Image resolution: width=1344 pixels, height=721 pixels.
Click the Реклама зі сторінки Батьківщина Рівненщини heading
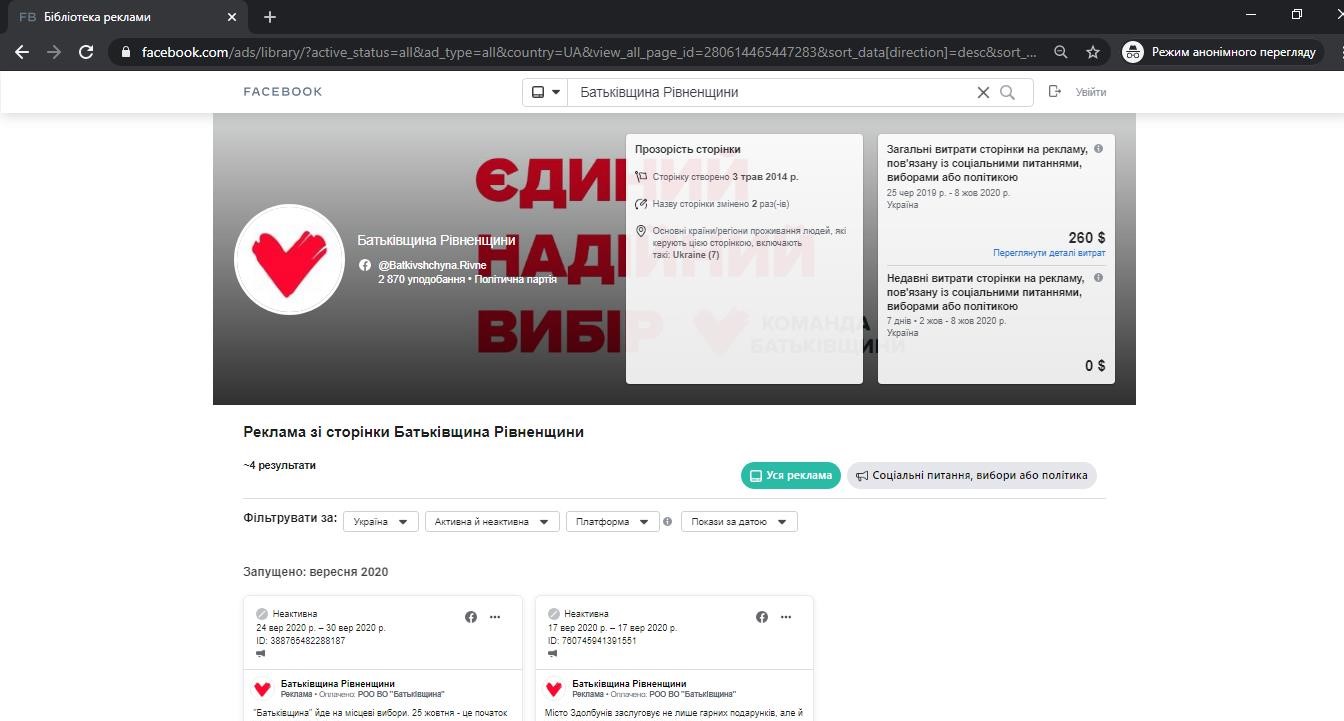click(x=413, y=432)
